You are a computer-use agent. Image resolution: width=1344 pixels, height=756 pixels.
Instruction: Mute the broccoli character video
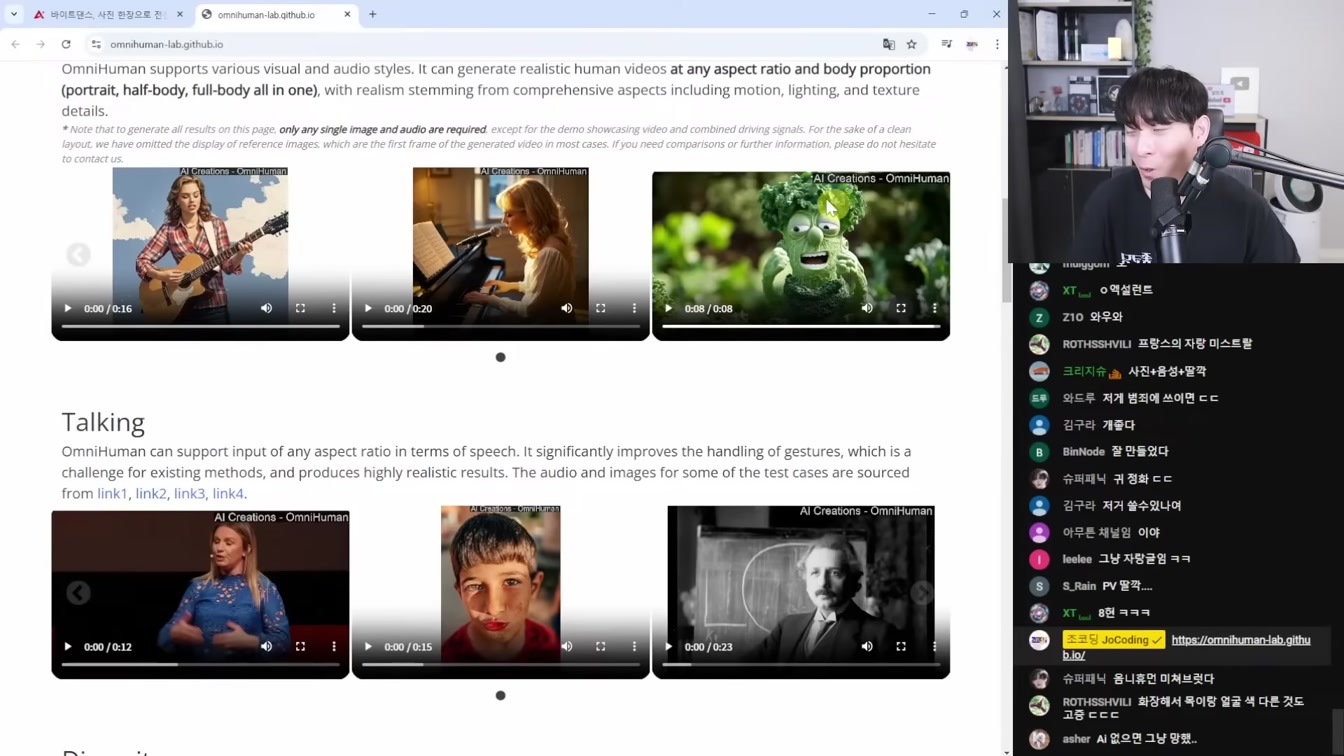coord(867,308)
